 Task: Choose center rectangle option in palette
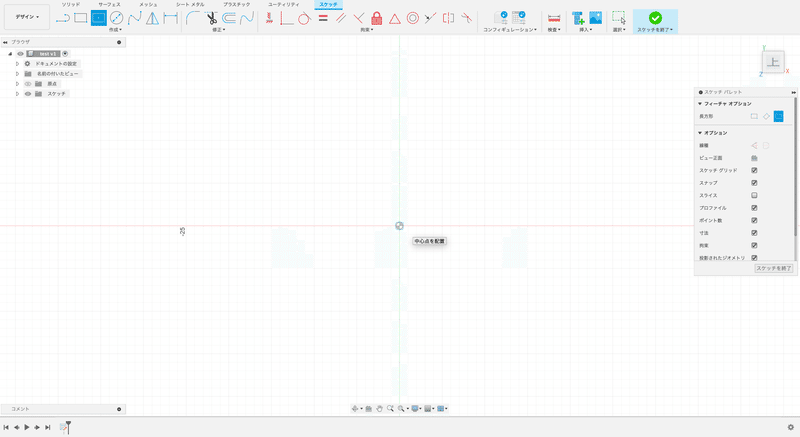click(x=779, y=116)
